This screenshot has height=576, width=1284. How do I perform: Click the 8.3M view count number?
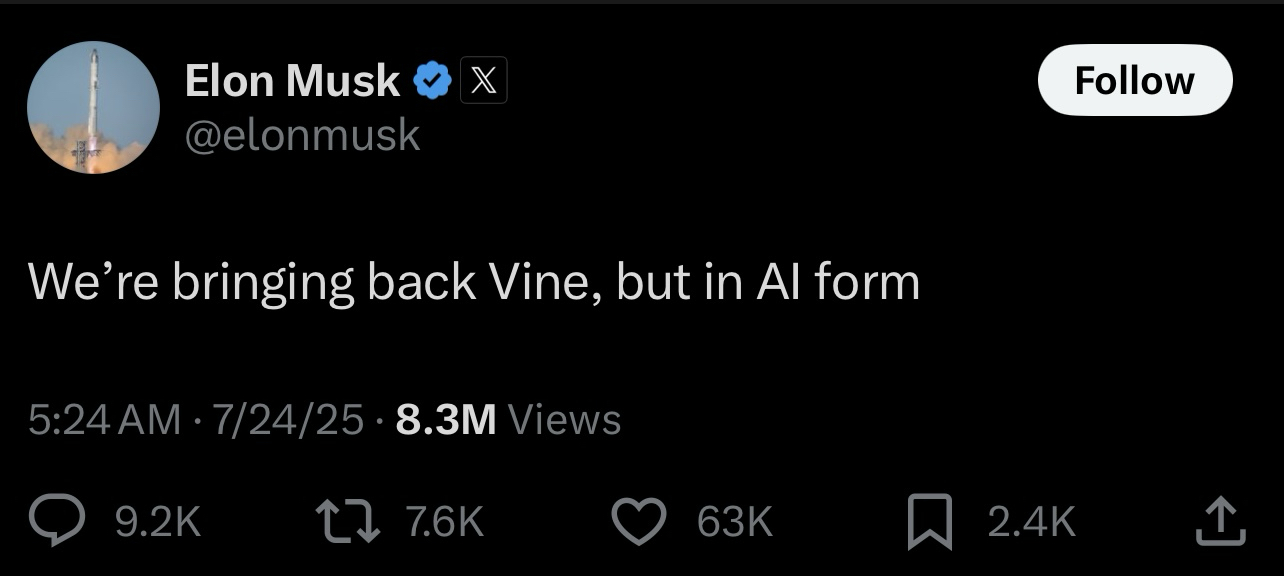(446, 420)
